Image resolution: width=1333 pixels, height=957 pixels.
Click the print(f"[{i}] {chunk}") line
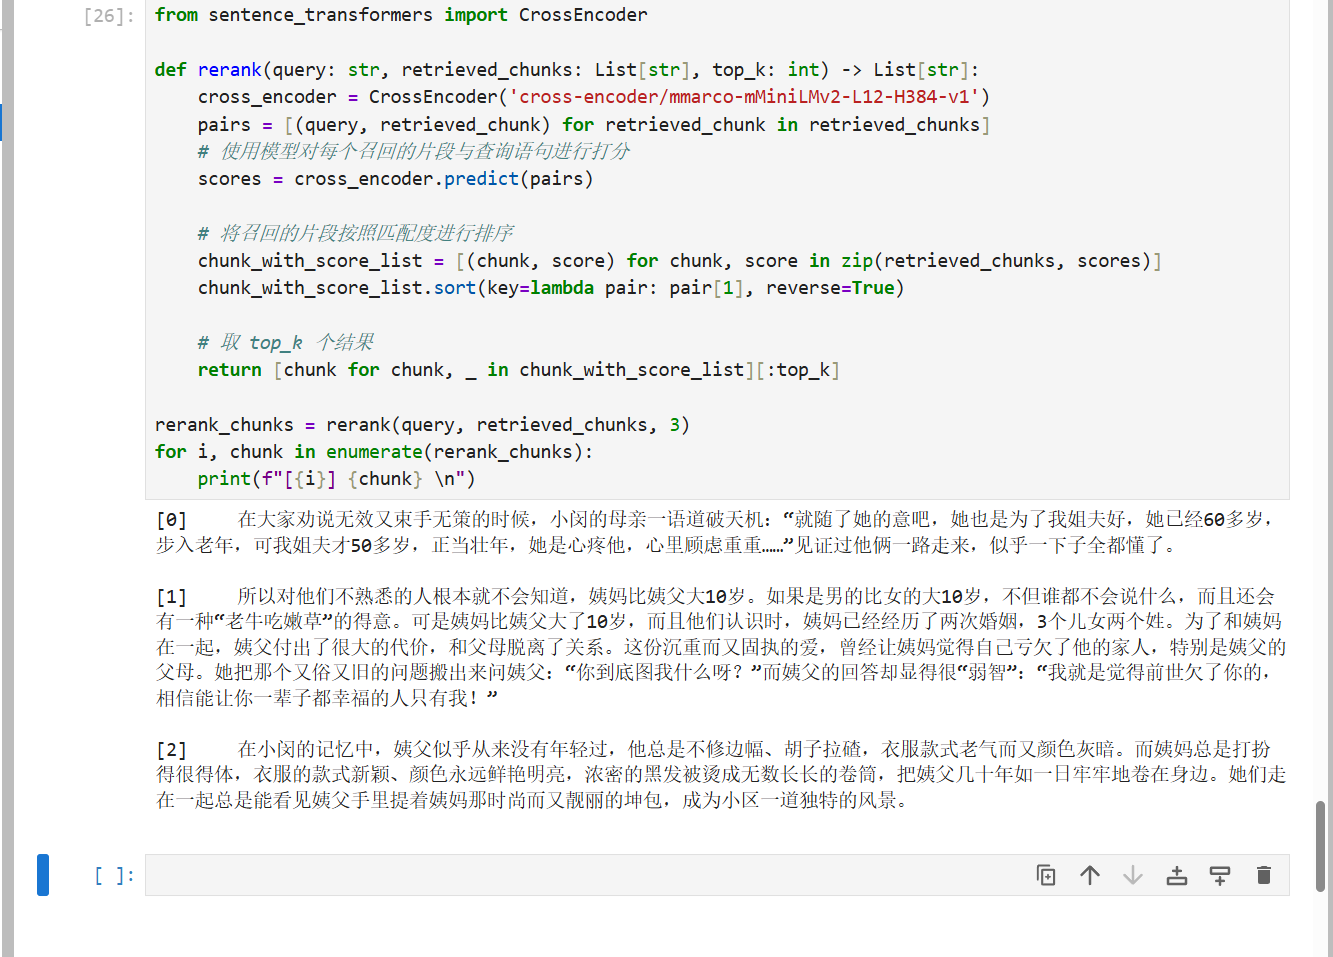tap(336, 479)
